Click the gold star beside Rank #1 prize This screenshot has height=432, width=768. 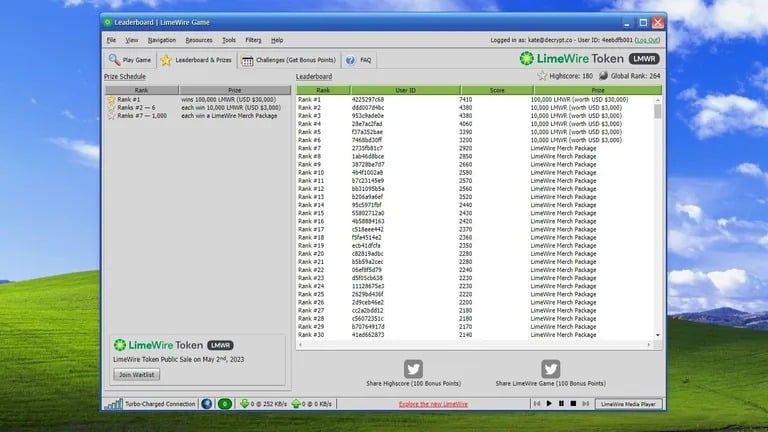coord(111,99)
